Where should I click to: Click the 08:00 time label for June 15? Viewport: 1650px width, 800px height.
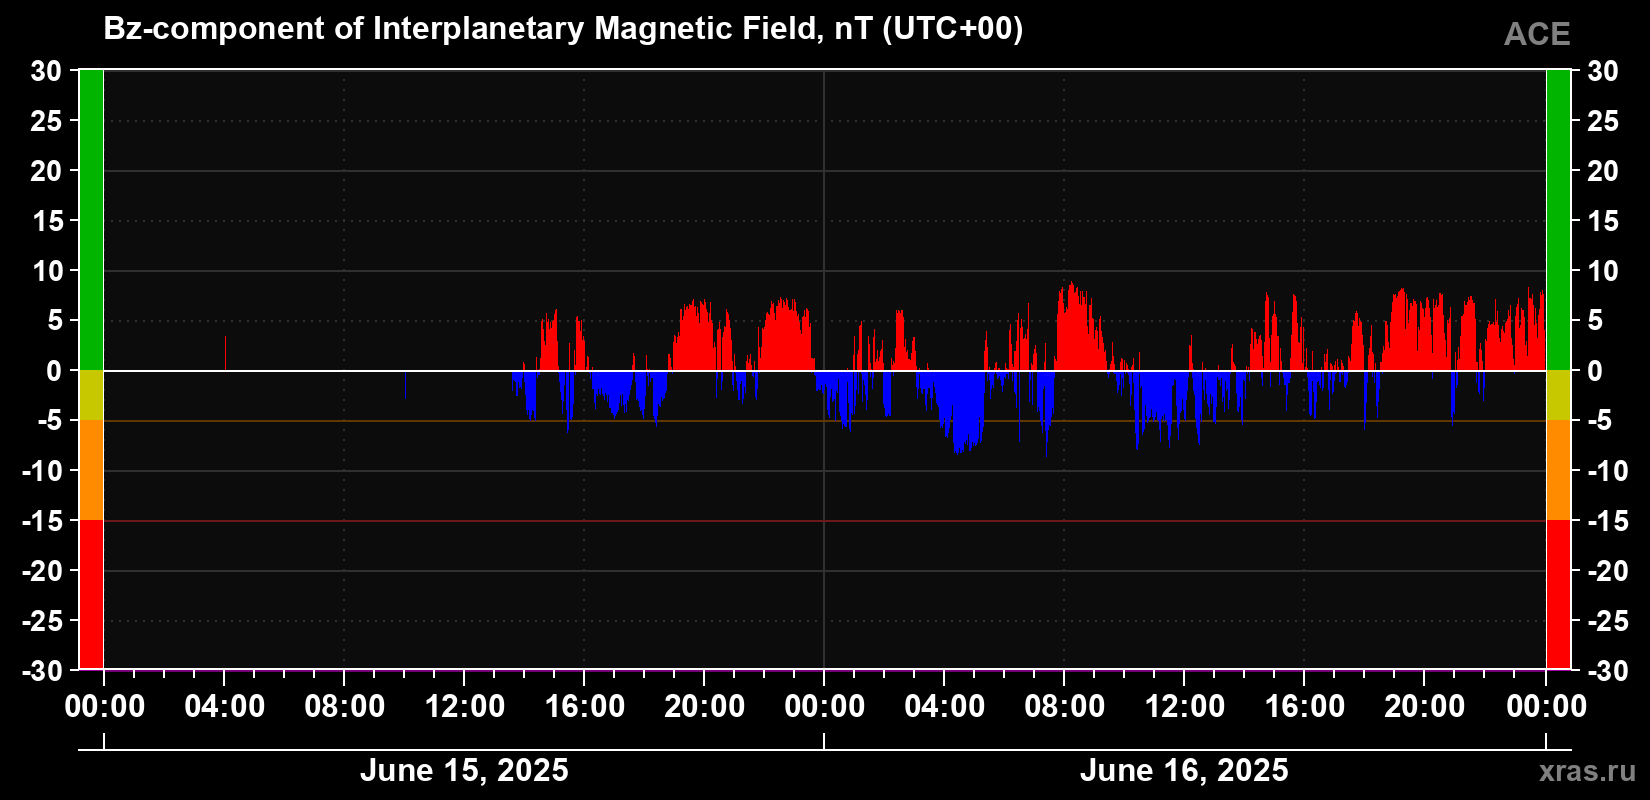(x=345, y=707)
